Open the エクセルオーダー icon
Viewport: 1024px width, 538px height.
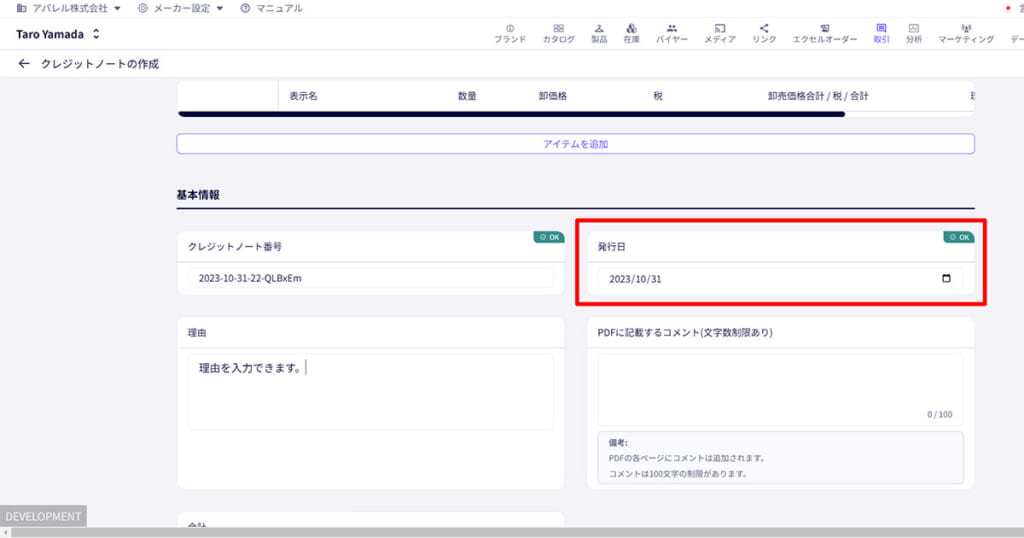pos(824,33)
